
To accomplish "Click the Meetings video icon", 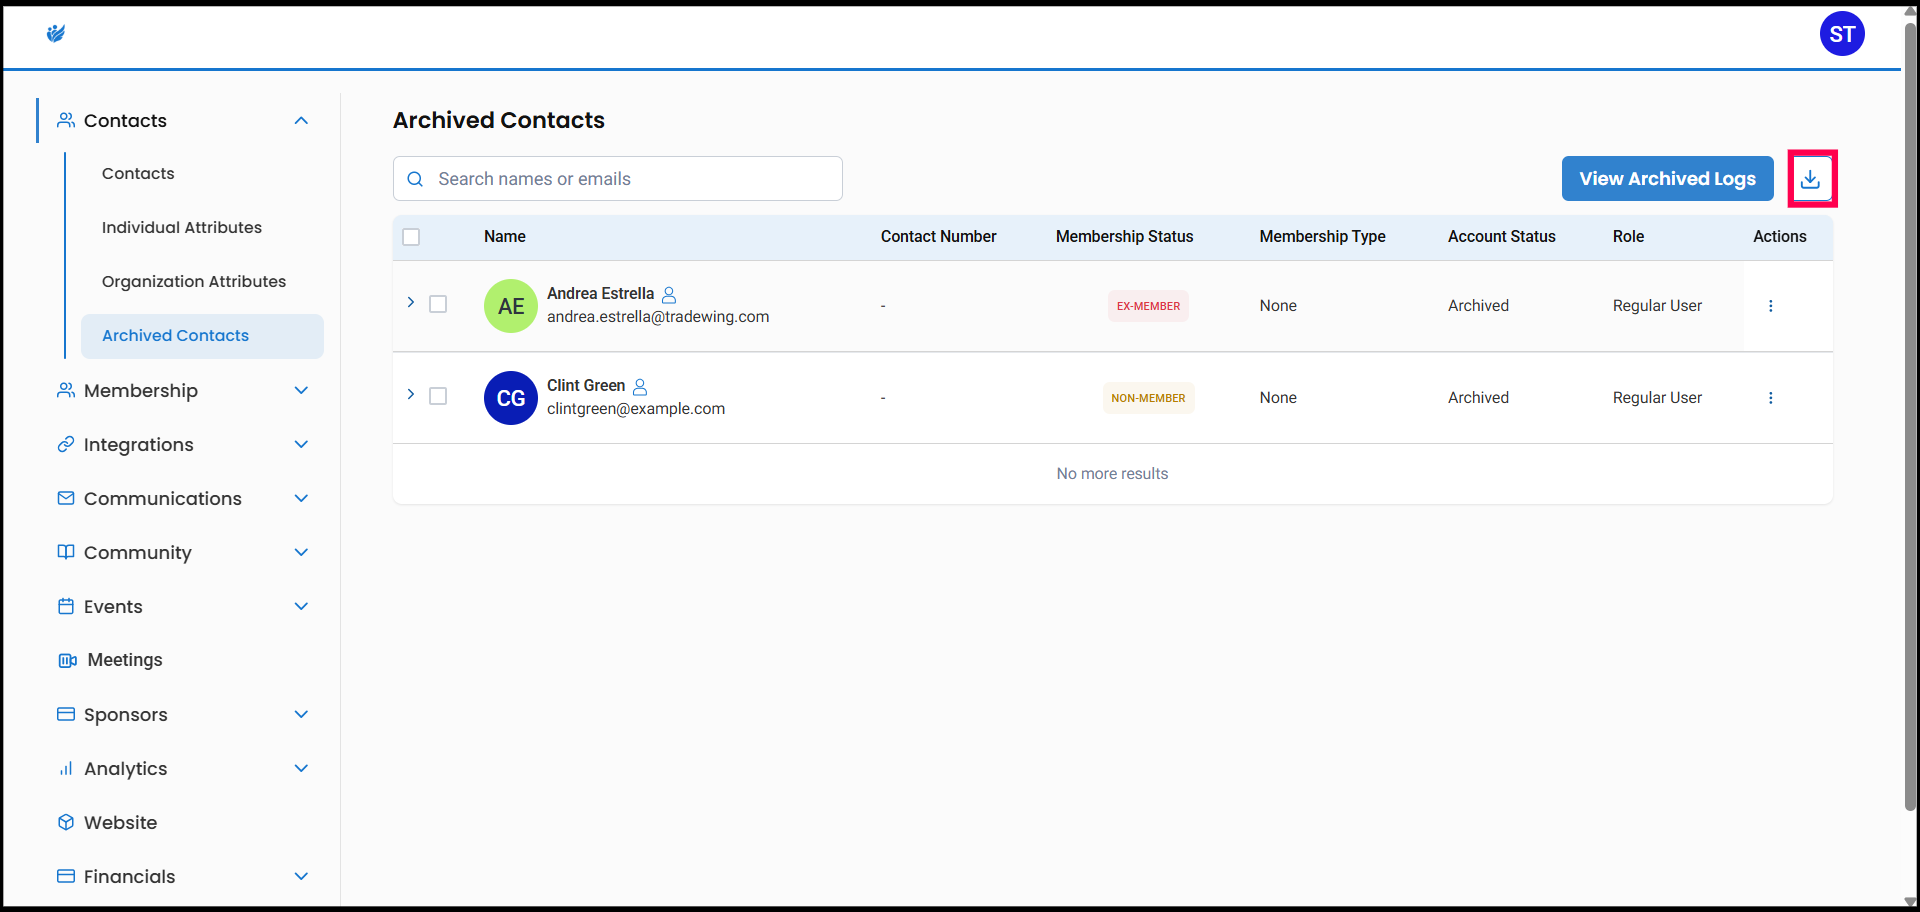I will click(x=67, y=660).
